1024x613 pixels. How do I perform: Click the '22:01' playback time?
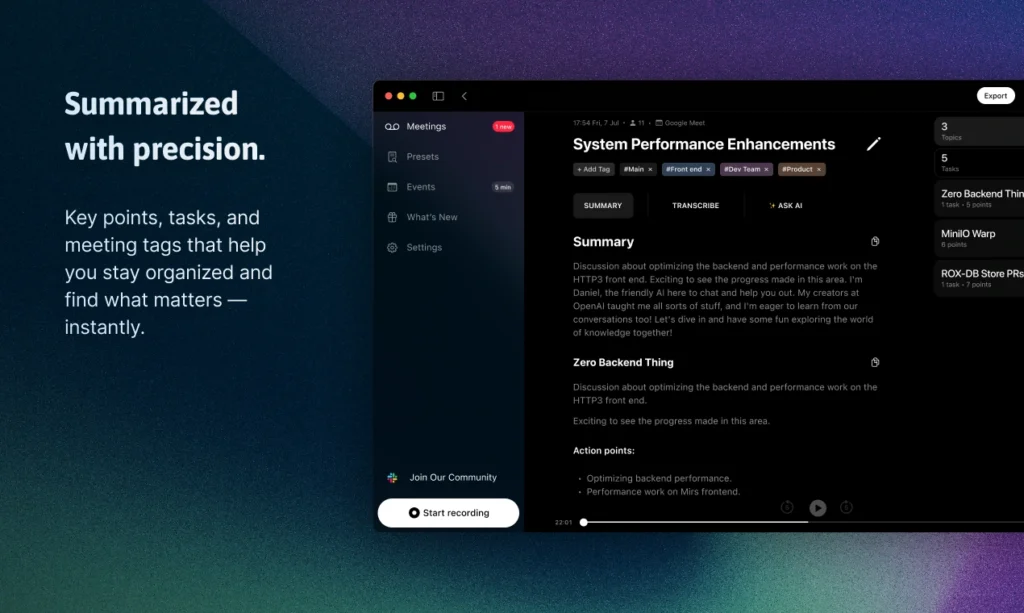click(x=563, y=522)
